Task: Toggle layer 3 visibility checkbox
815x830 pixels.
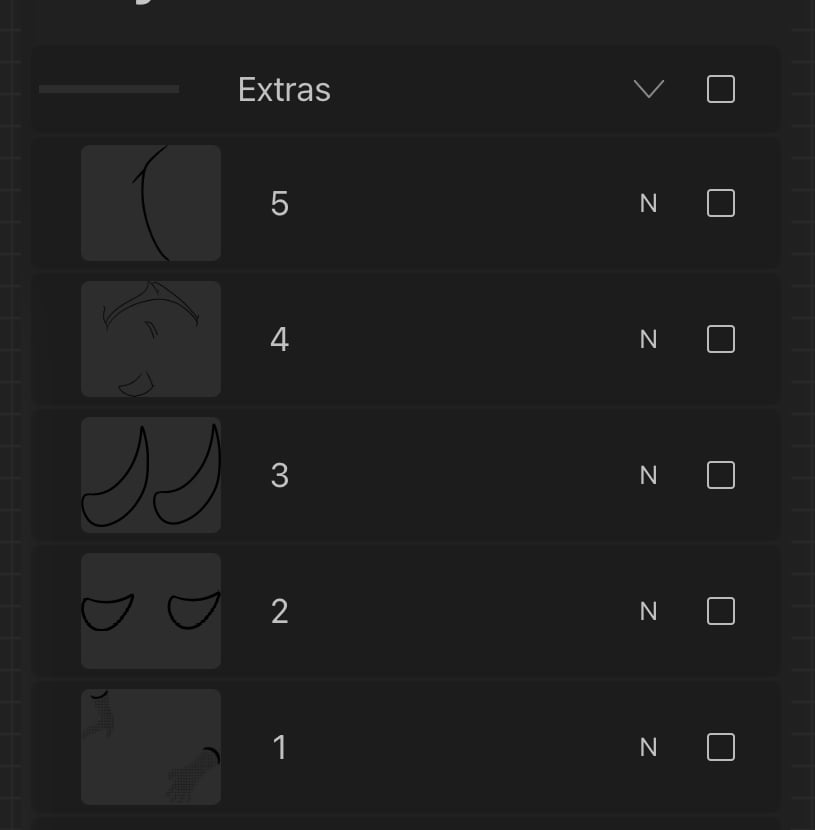Action: click(720, 475)
